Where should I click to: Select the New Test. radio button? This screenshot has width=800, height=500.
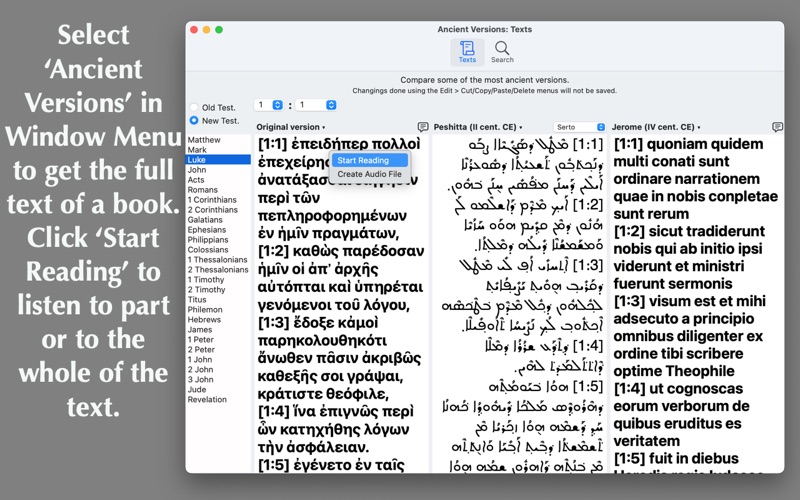pyautogui.click(x=194, y=120)
